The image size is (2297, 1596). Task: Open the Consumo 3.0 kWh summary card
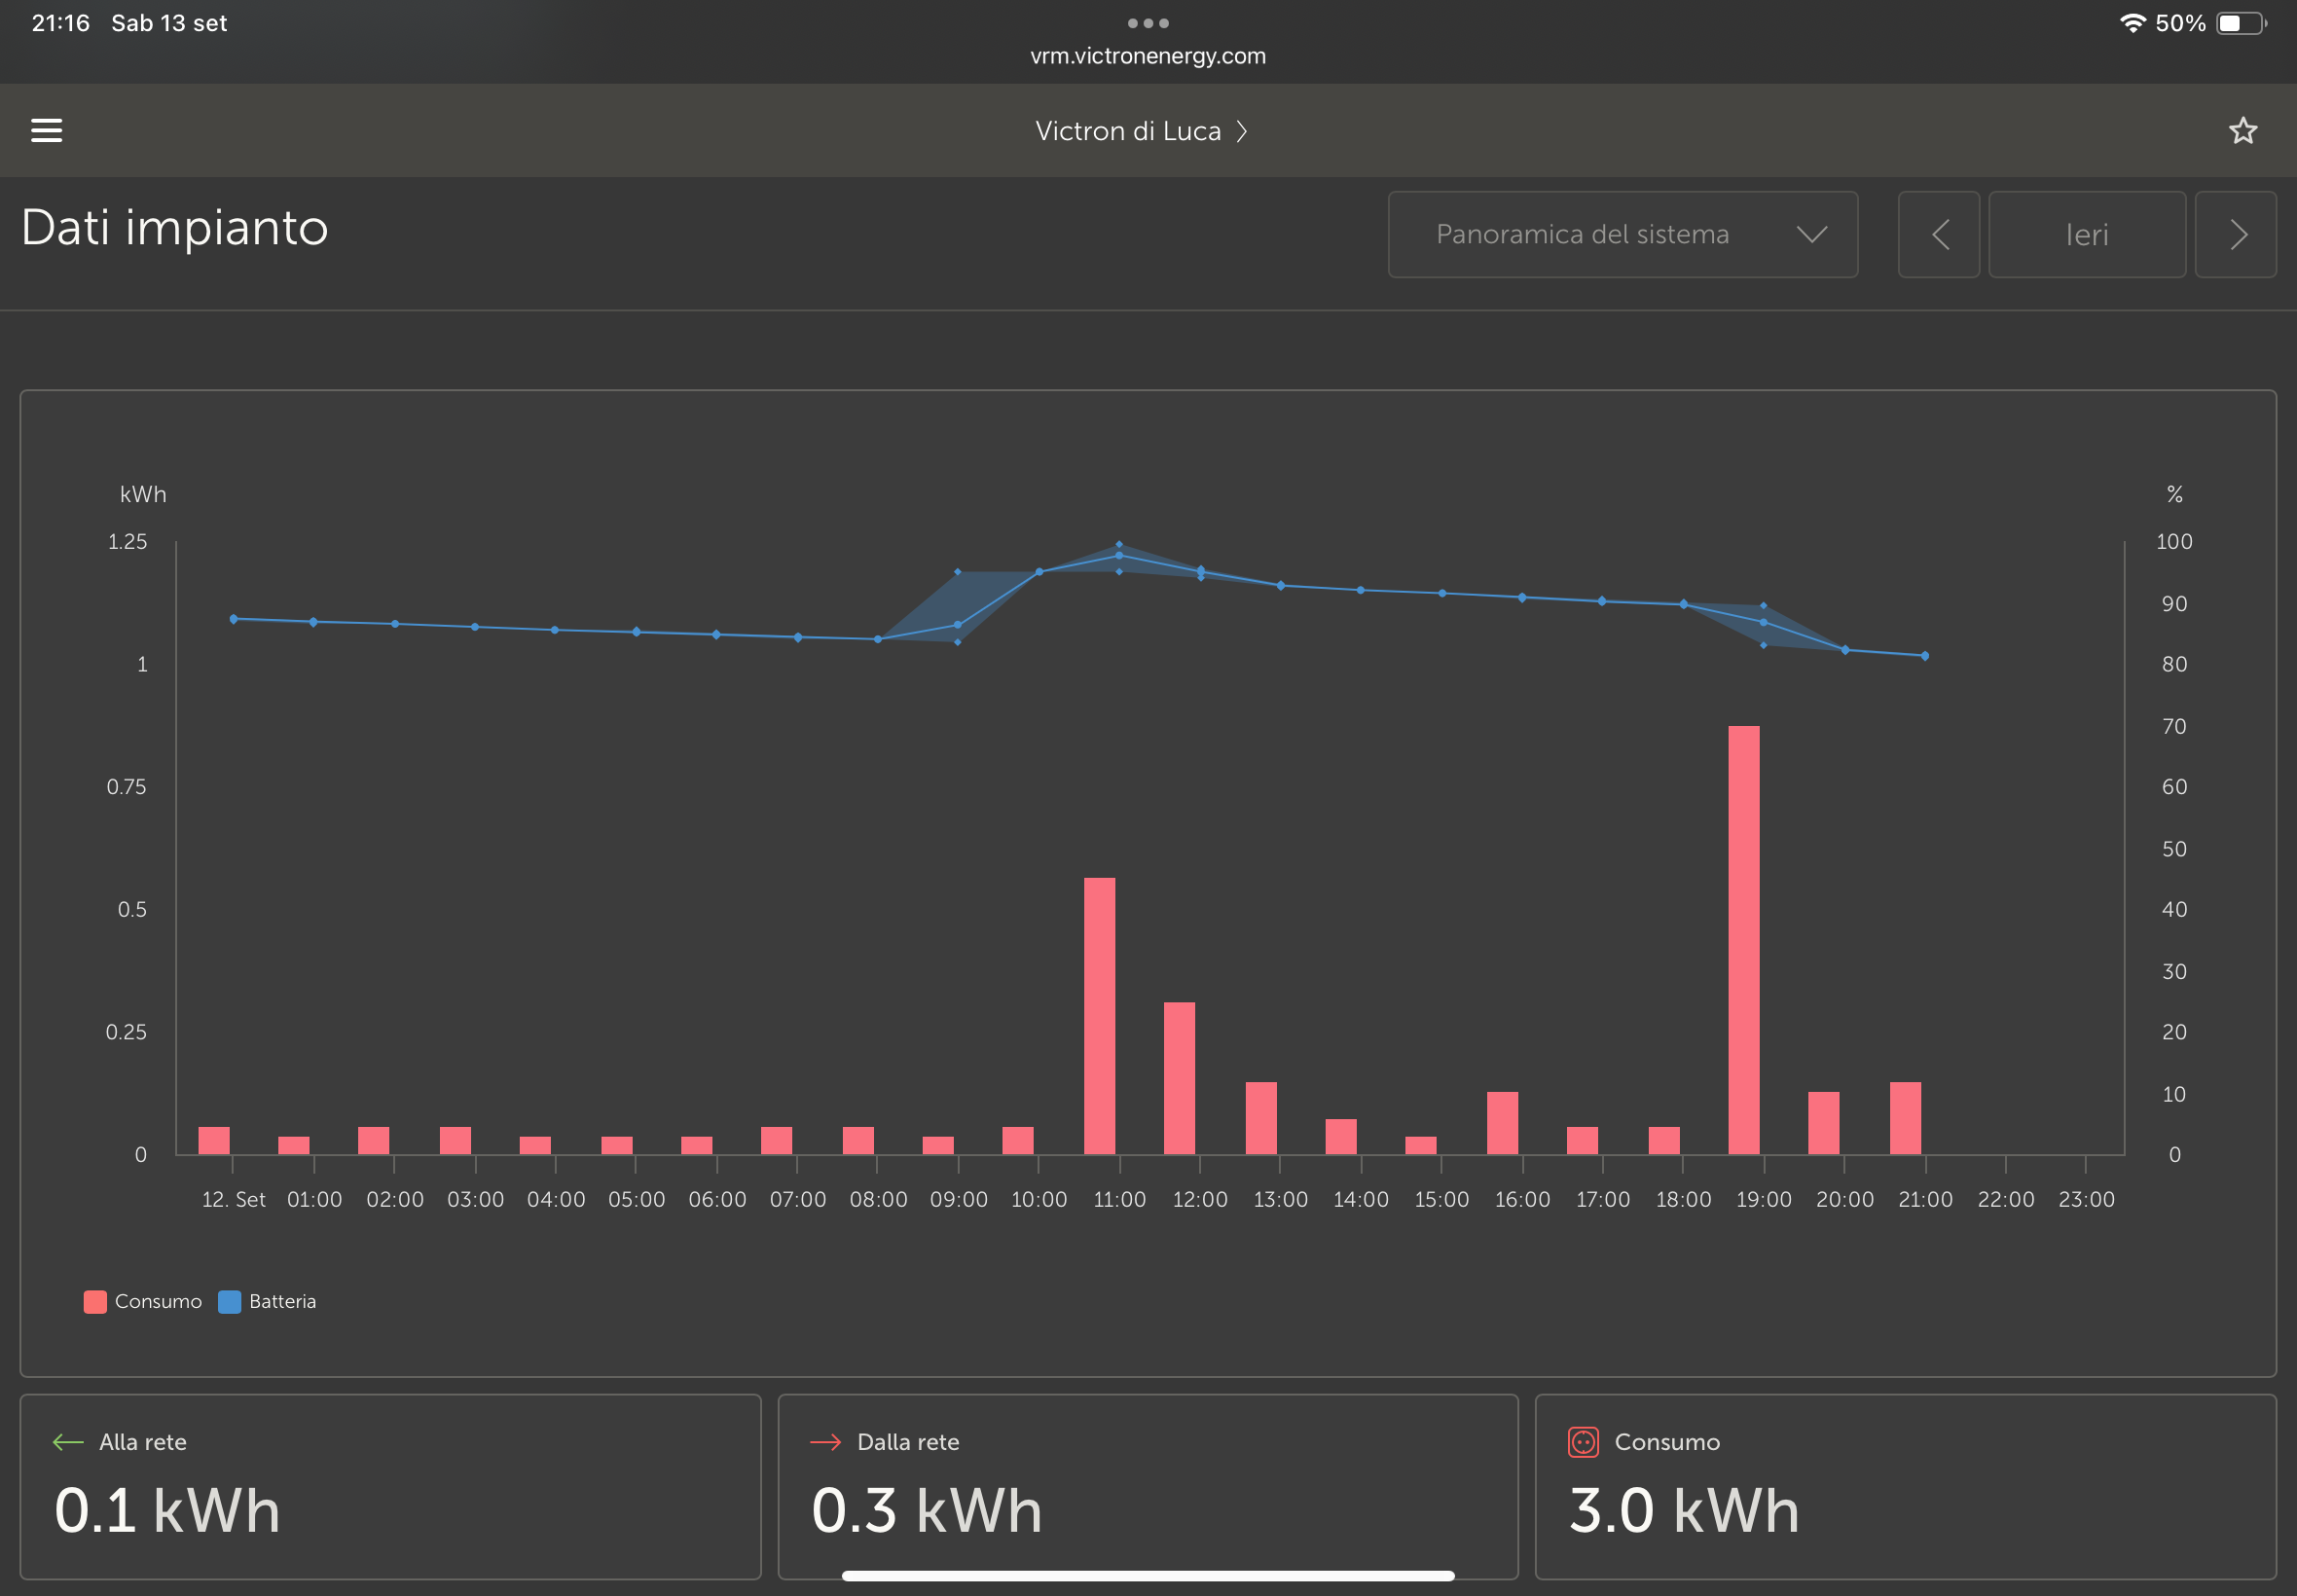coord(1904,1486)
